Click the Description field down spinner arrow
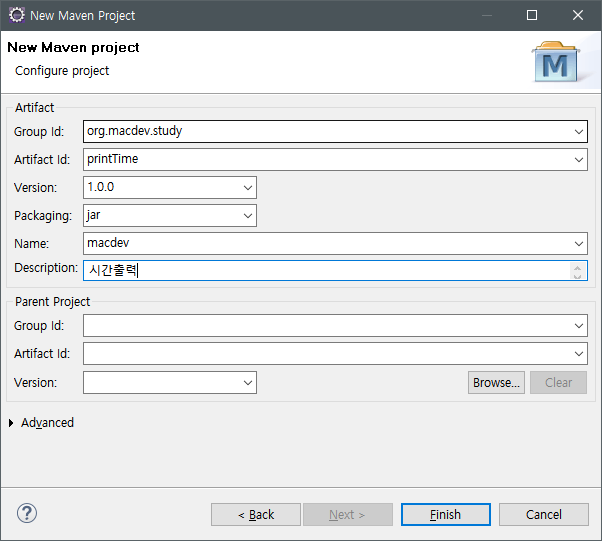 pyautogui.click(x=577, y=275)
